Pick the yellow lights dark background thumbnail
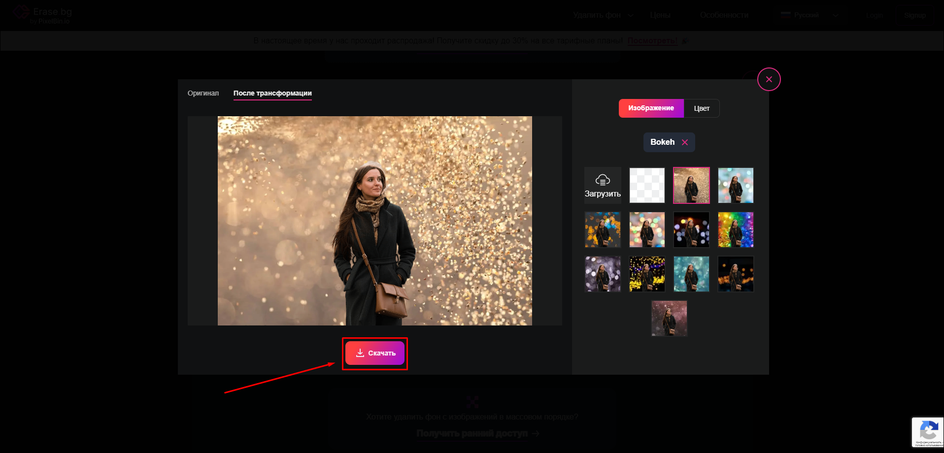 click(x=647, y=274)
